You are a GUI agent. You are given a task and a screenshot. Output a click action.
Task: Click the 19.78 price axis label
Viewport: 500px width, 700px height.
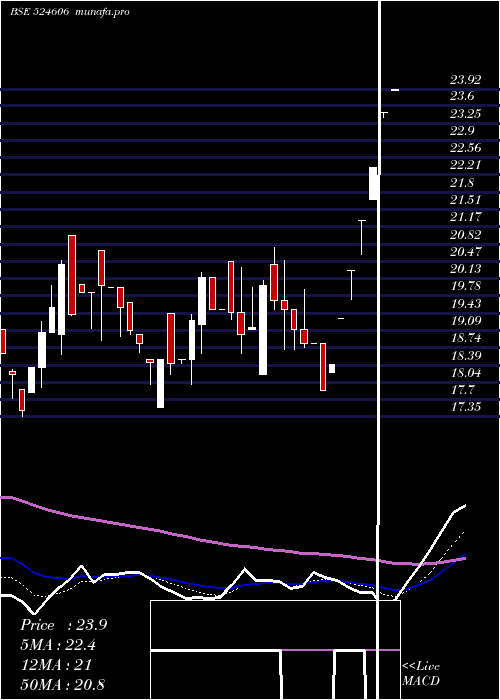click(x=465, y=286)
